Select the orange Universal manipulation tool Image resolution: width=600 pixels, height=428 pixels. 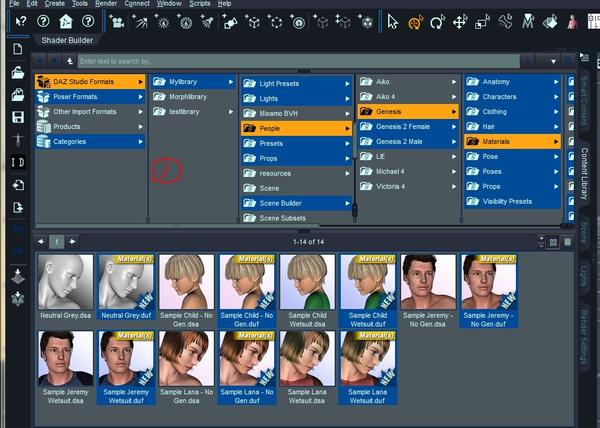(x=416, y=22)
